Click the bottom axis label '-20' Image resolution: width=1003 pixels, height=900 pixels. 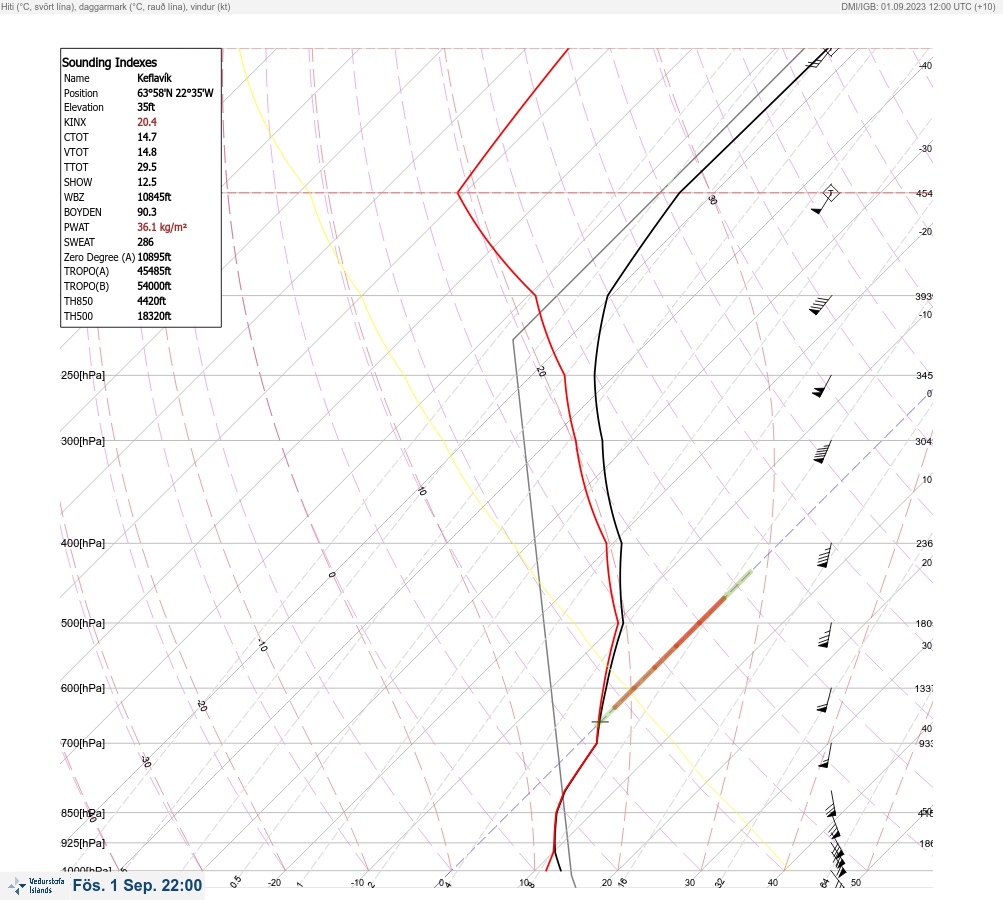pyautogui.click(x=274, y=883)
